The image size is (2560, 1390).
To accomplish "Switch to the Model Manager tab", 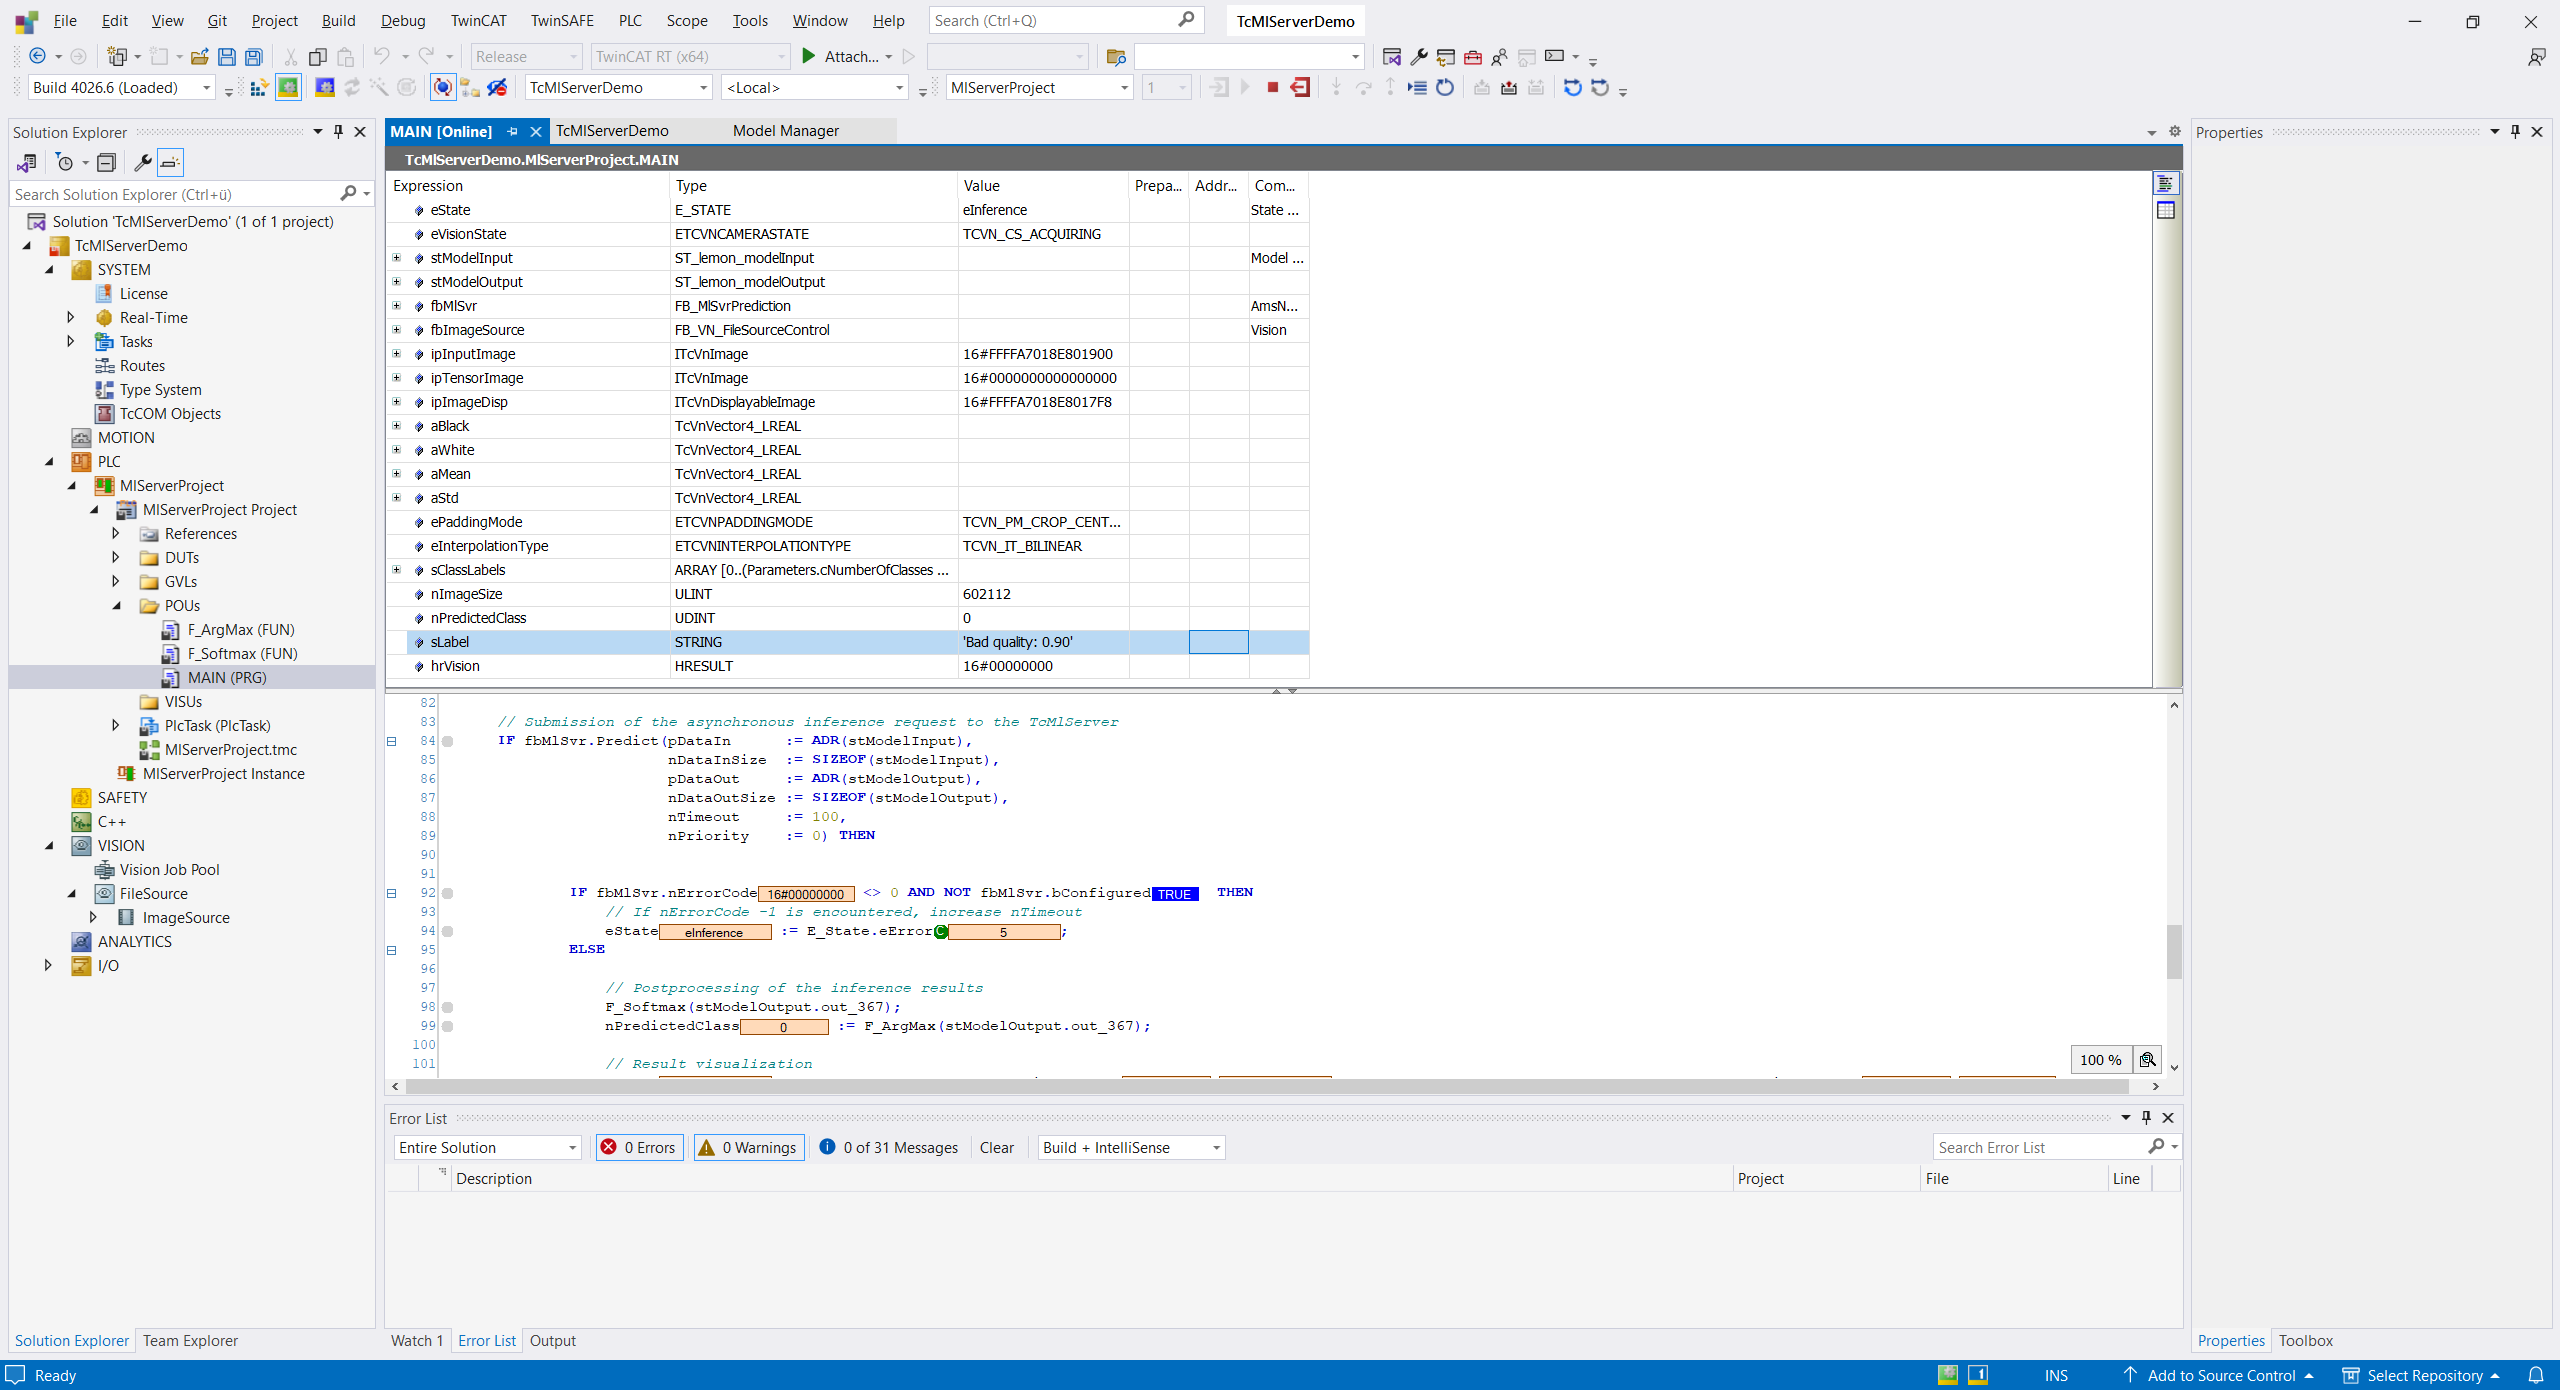I will coord(785,131).
